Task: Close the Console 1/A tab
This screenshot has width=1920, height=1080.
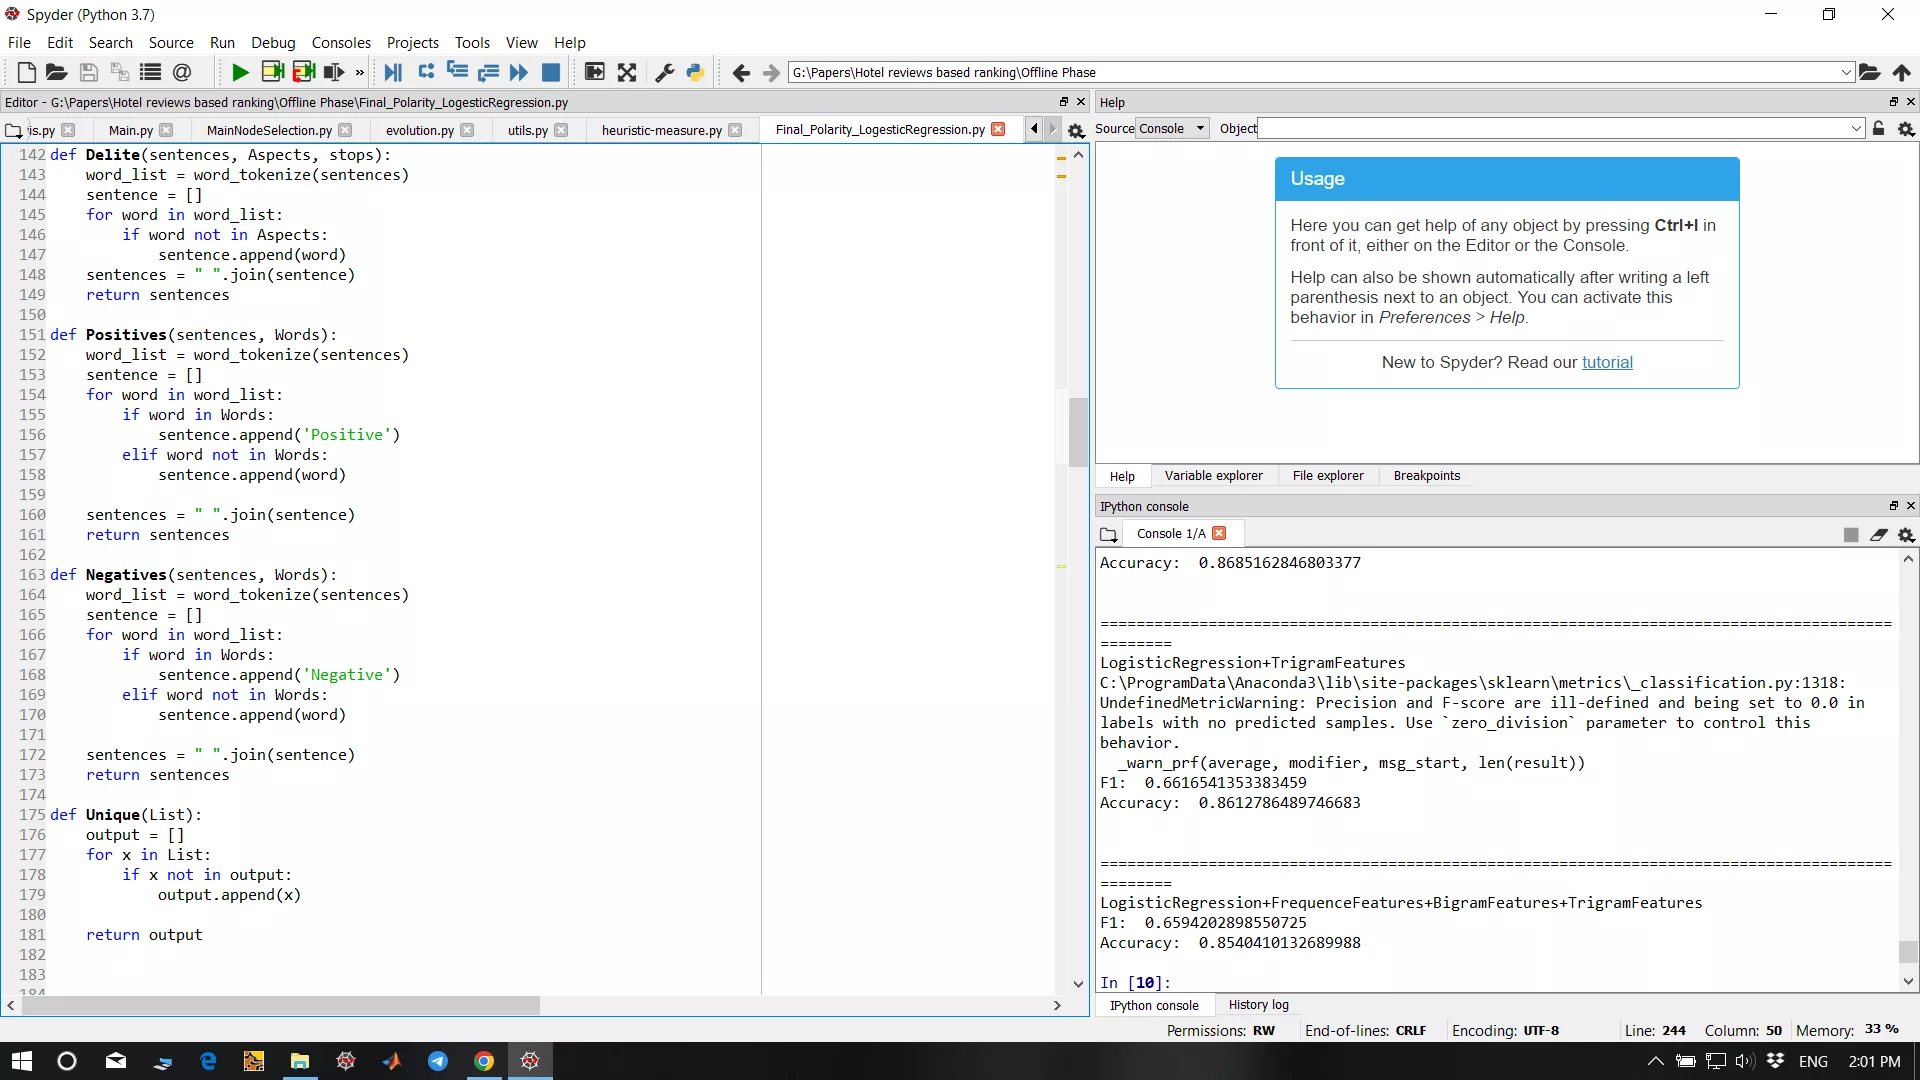Action: point(1219,533)
